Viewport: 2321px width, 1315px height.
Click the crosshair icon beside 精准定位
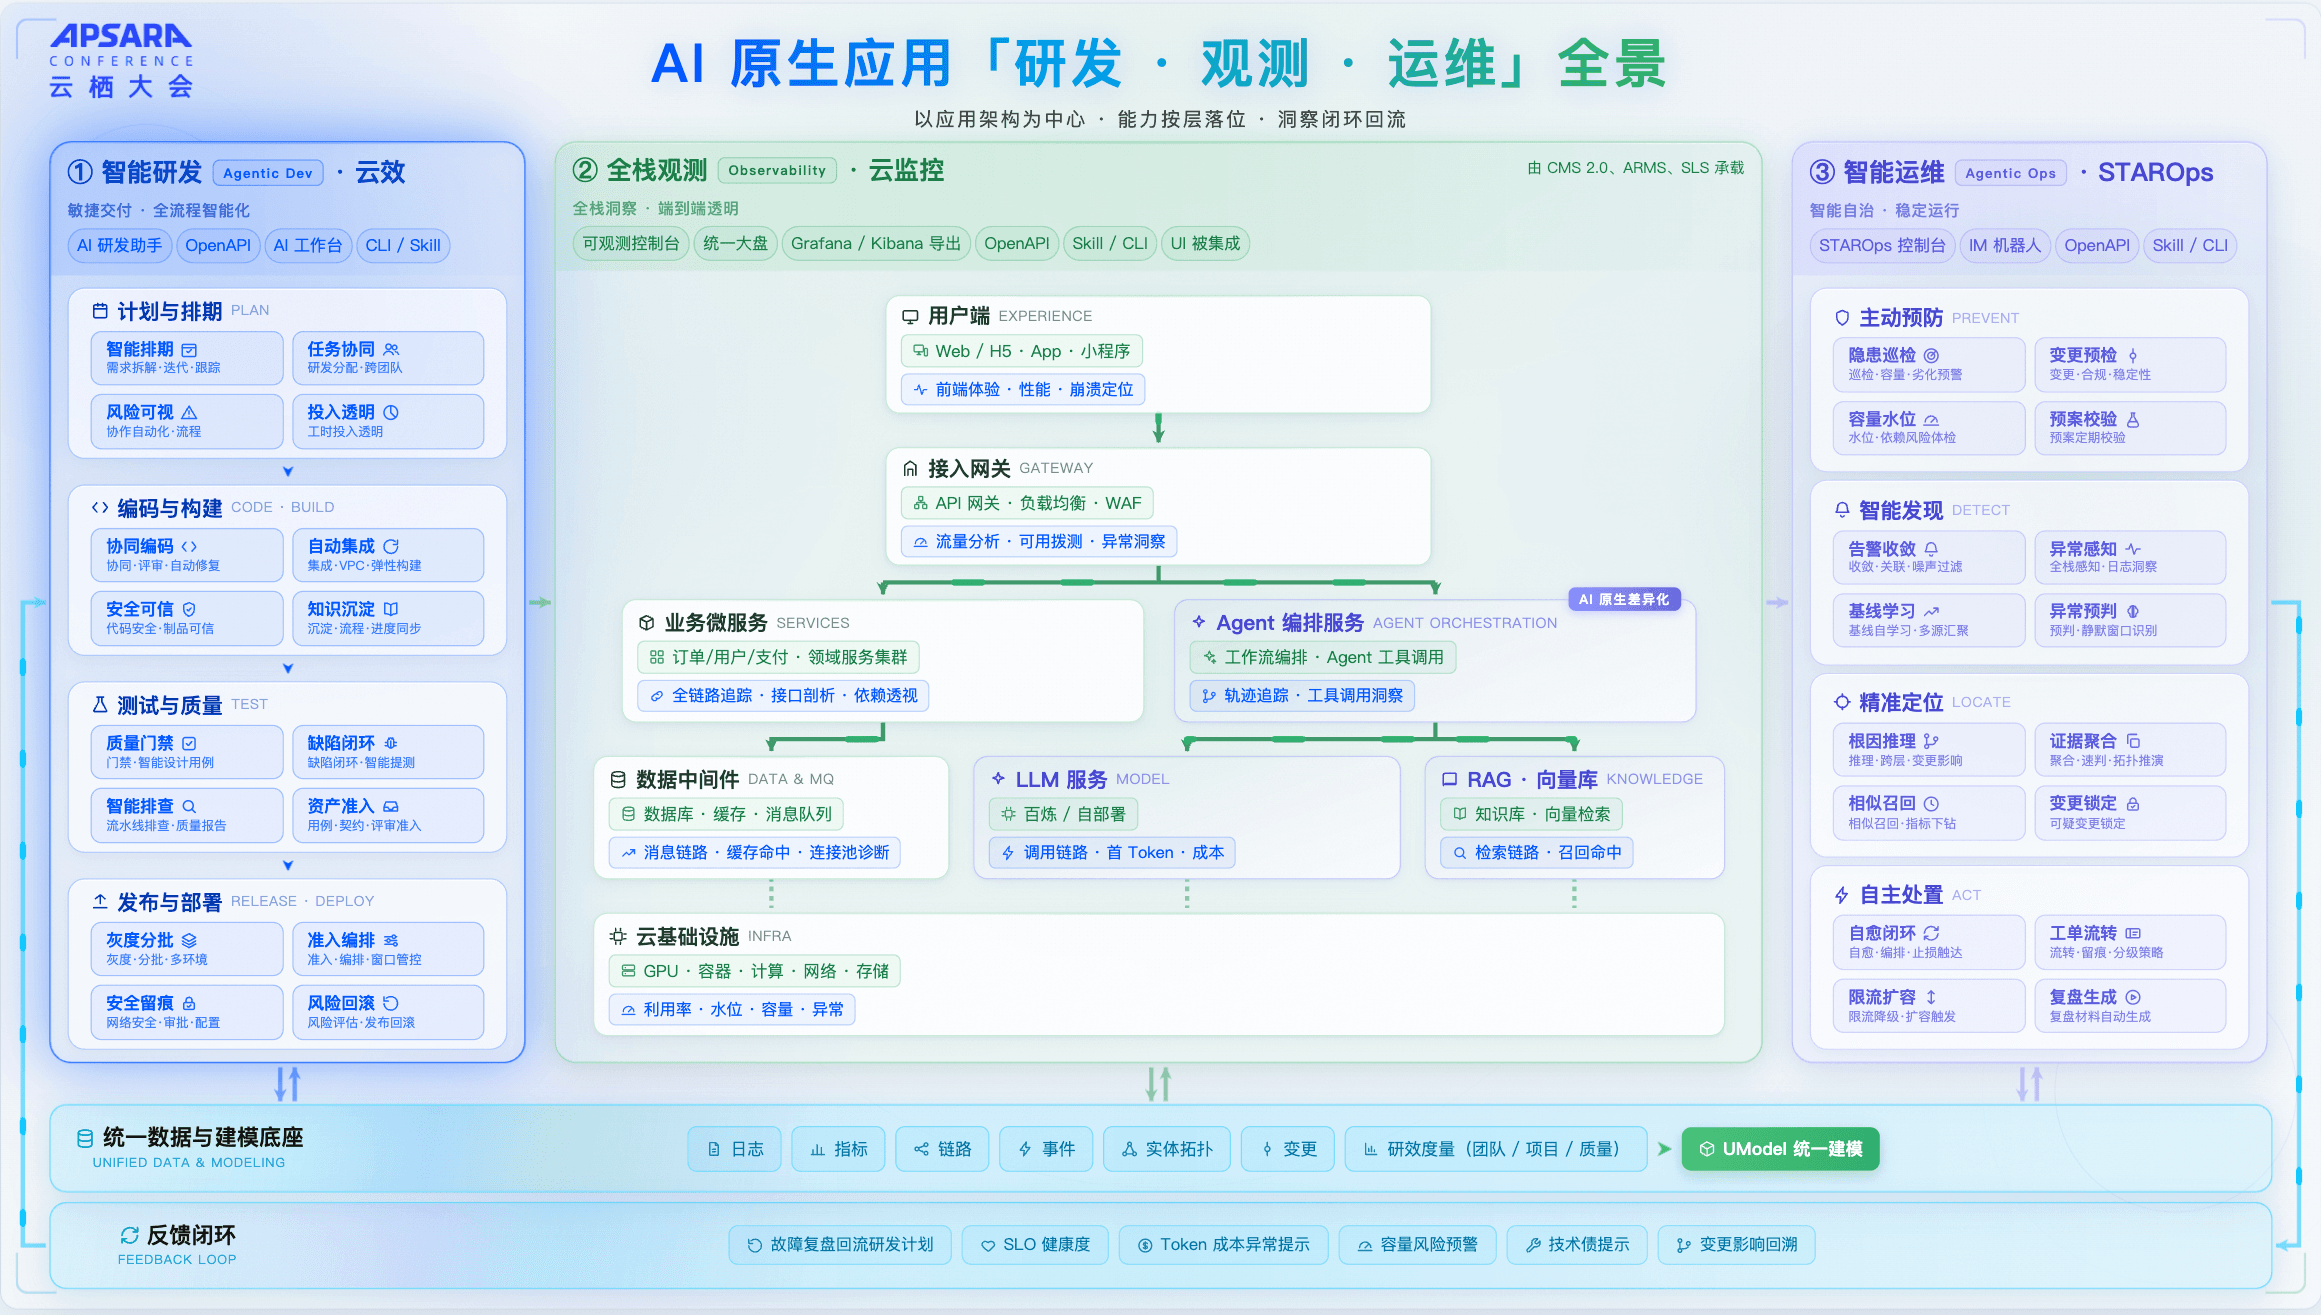pyautogui.click(x=1842, y=702)
